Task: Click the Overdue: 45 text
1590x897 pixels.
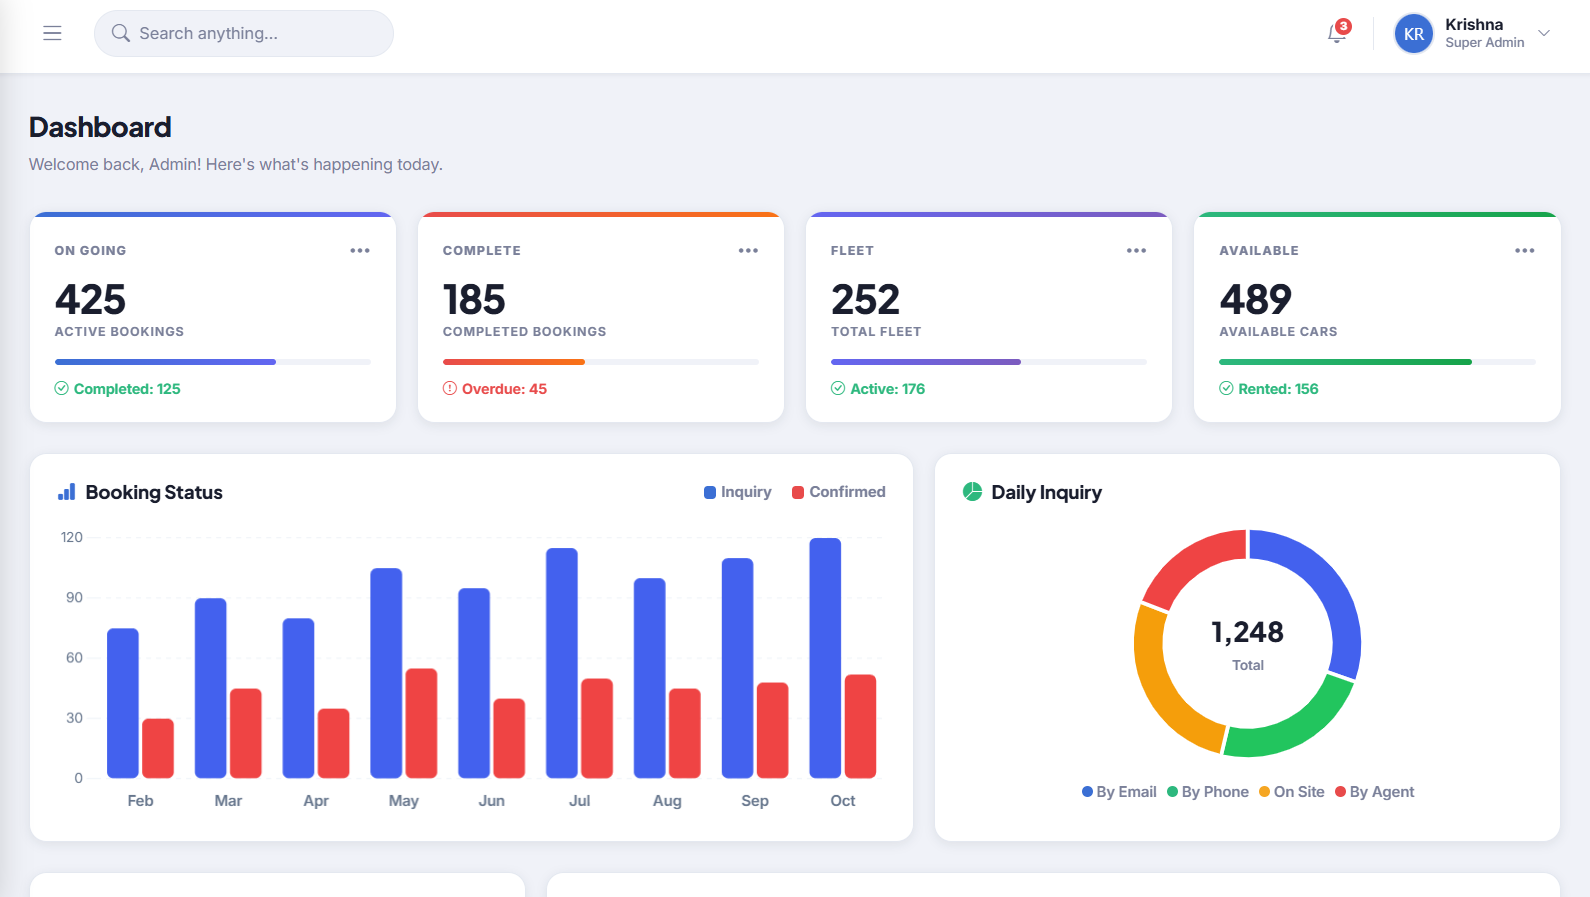Action: (504, 389)
